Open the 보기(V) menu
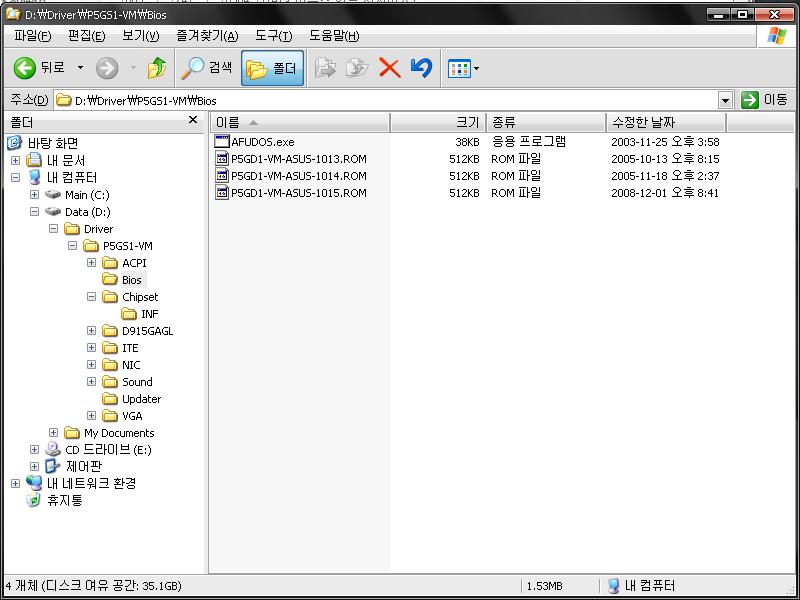The width and height of the screenshot is (800, 600). click(141, 36)
